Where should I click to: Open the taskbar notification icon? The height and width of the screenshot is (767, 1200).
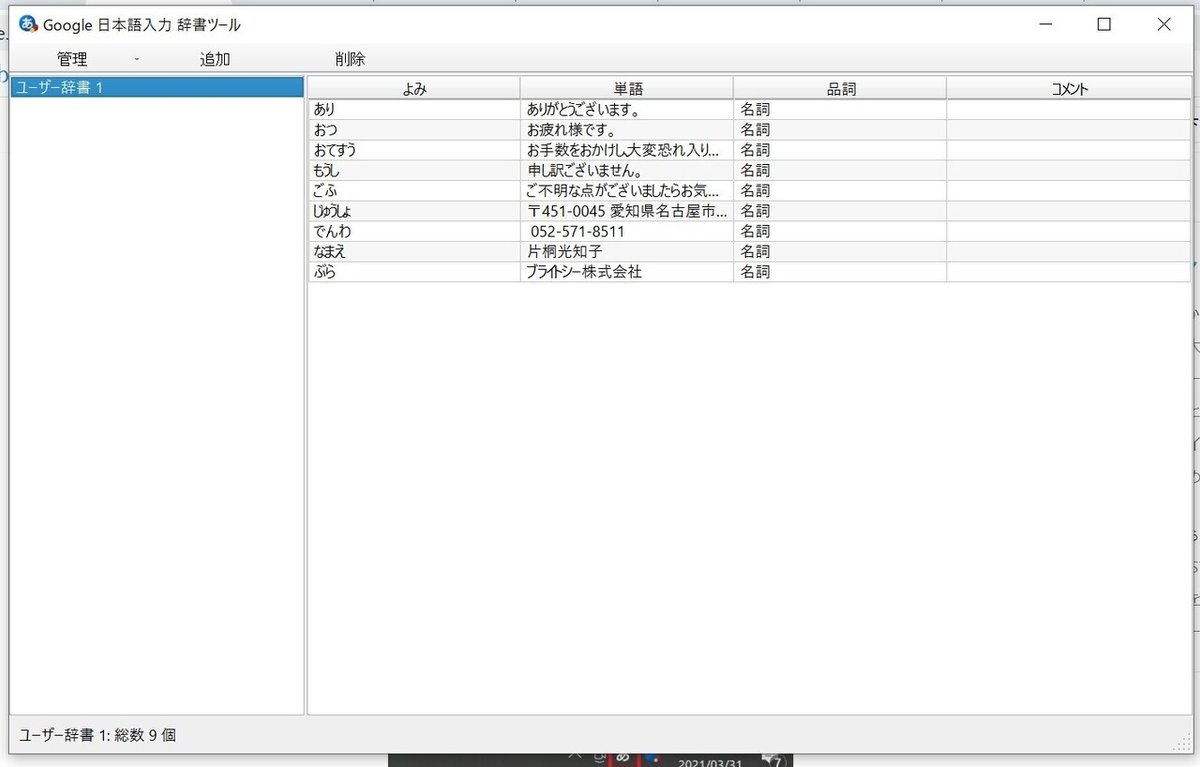[772, 760]
